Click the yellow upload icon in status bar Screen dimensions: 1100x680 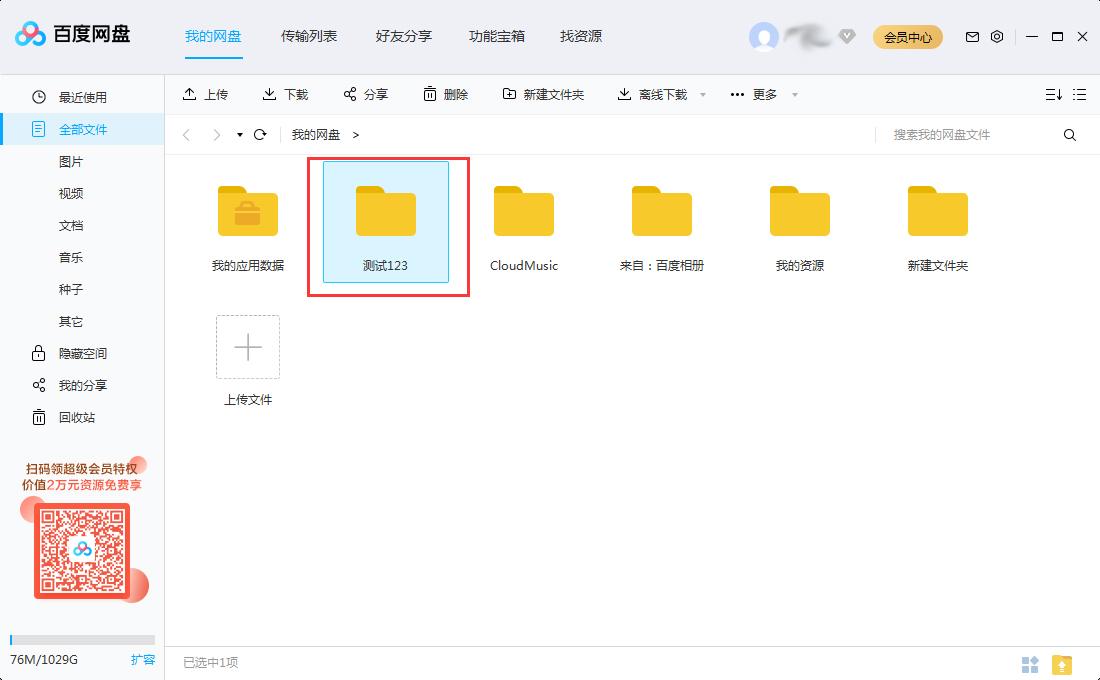tap(1062, 664)
